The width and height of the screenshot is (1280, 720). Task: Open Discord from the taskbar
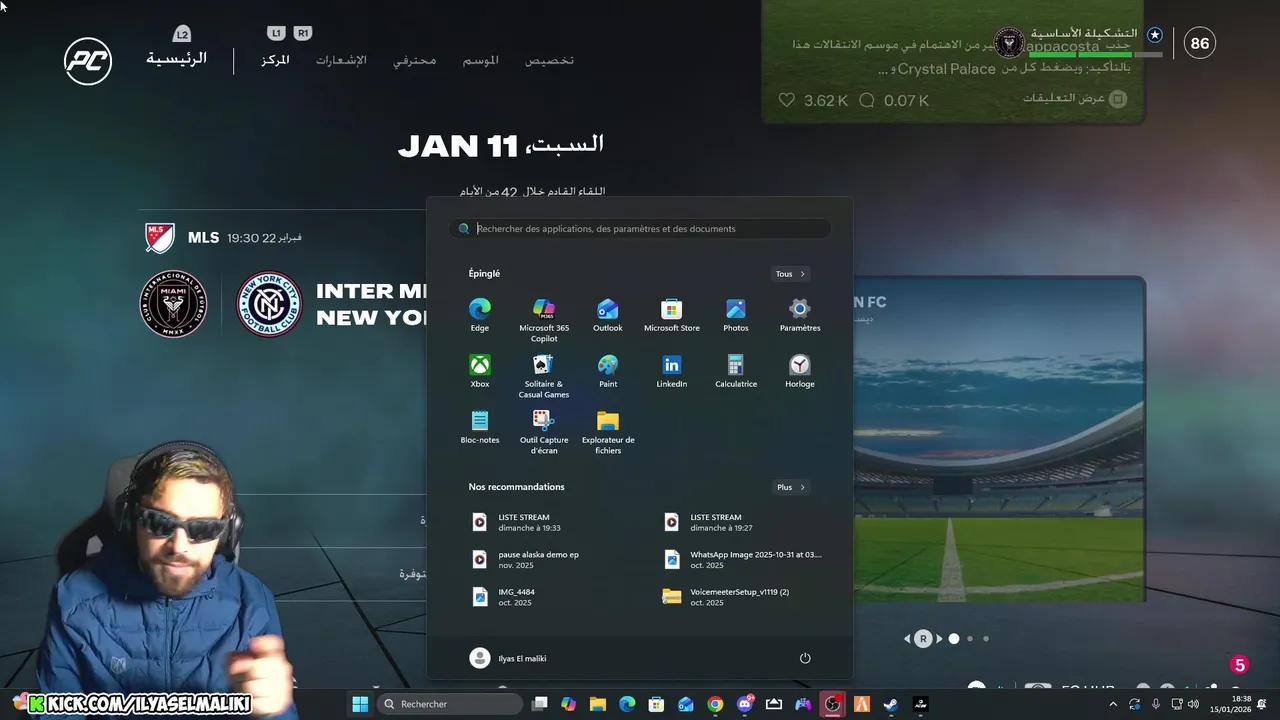(745, 704)
